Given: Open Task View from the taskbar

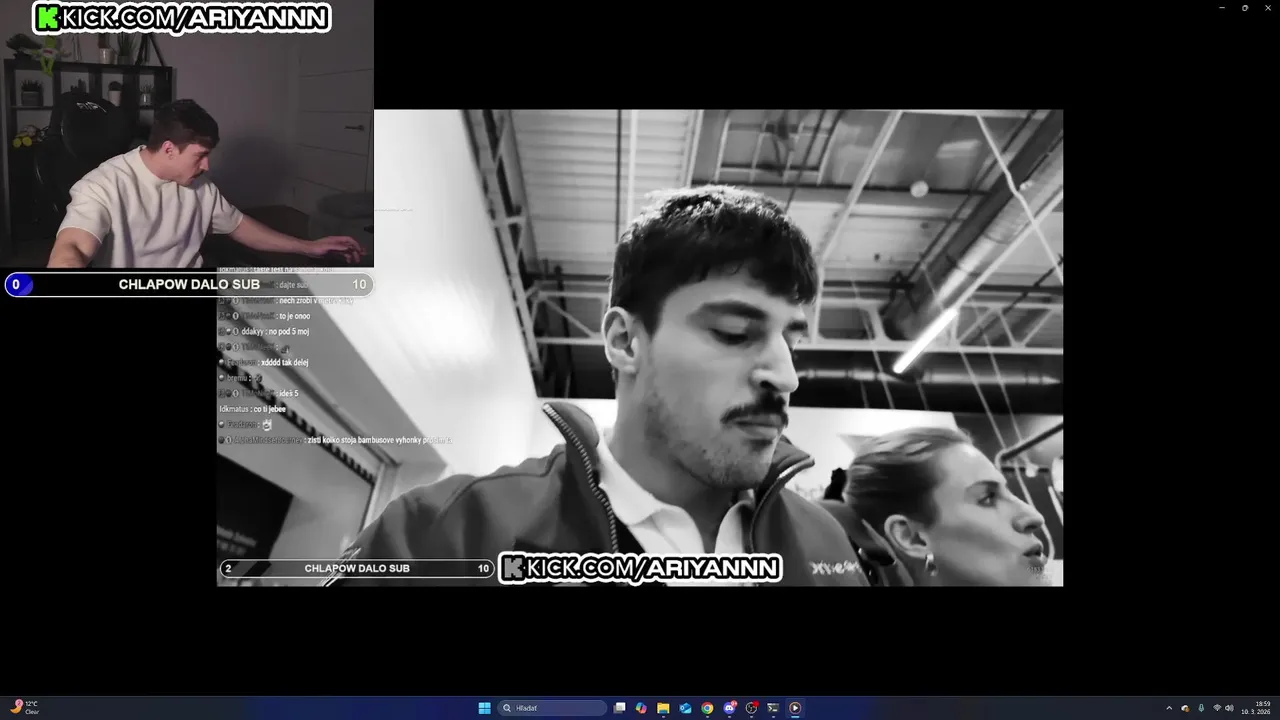Looking at the screenshot, I should pos(620,708).
